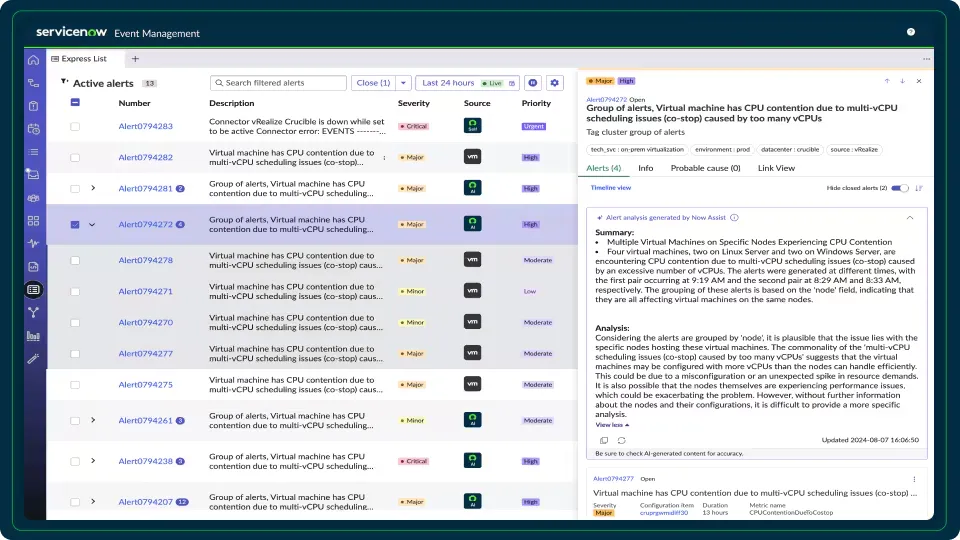This screenshot has height=540, width=960.
Task: Open Alert0794283 link
Action: [x=146, y=126]
